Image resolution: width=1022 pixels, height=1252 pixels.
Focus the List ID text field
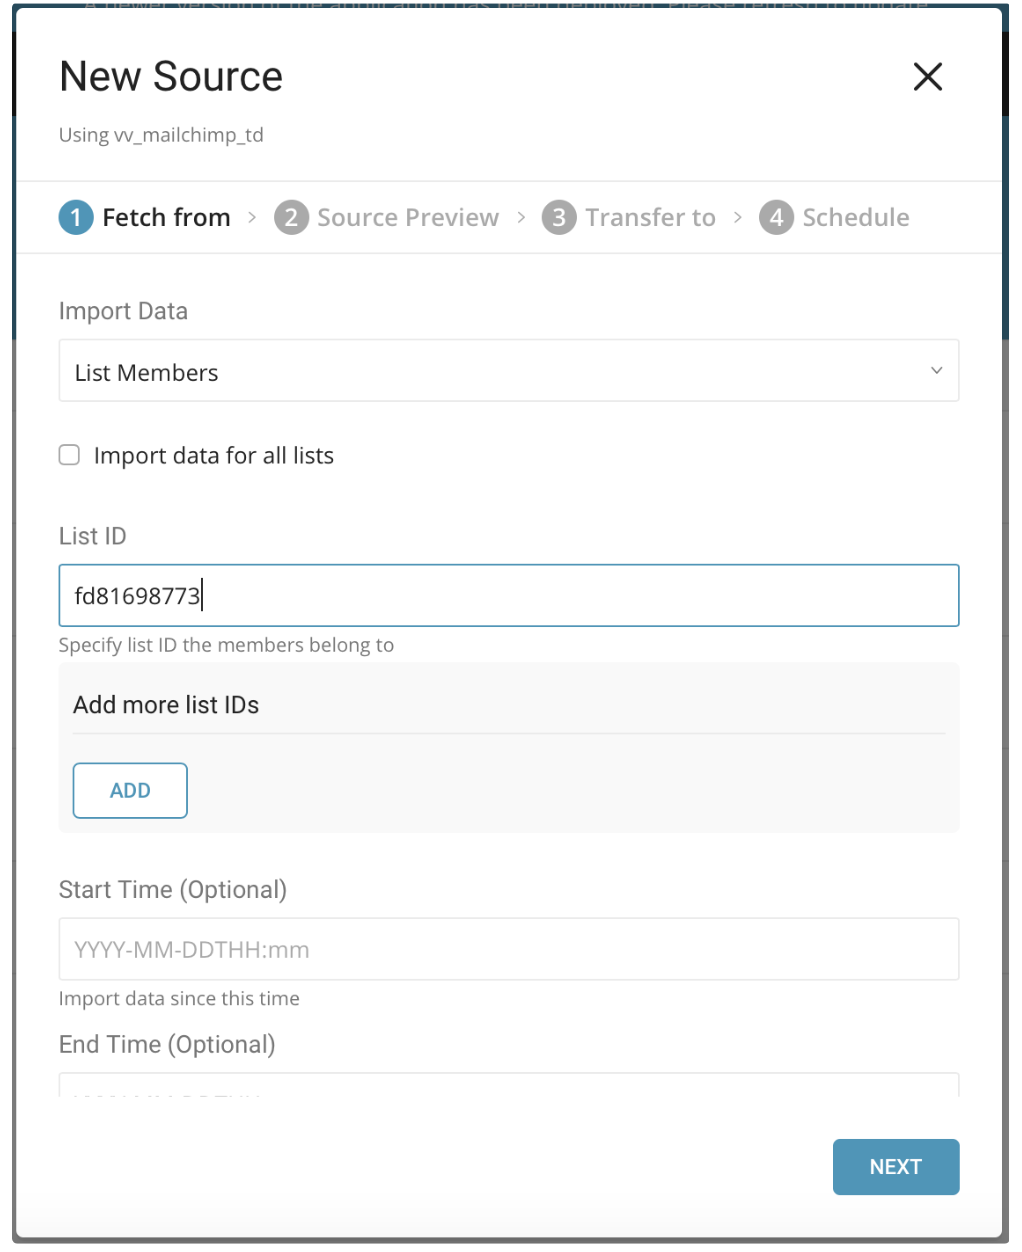(508, 596)
